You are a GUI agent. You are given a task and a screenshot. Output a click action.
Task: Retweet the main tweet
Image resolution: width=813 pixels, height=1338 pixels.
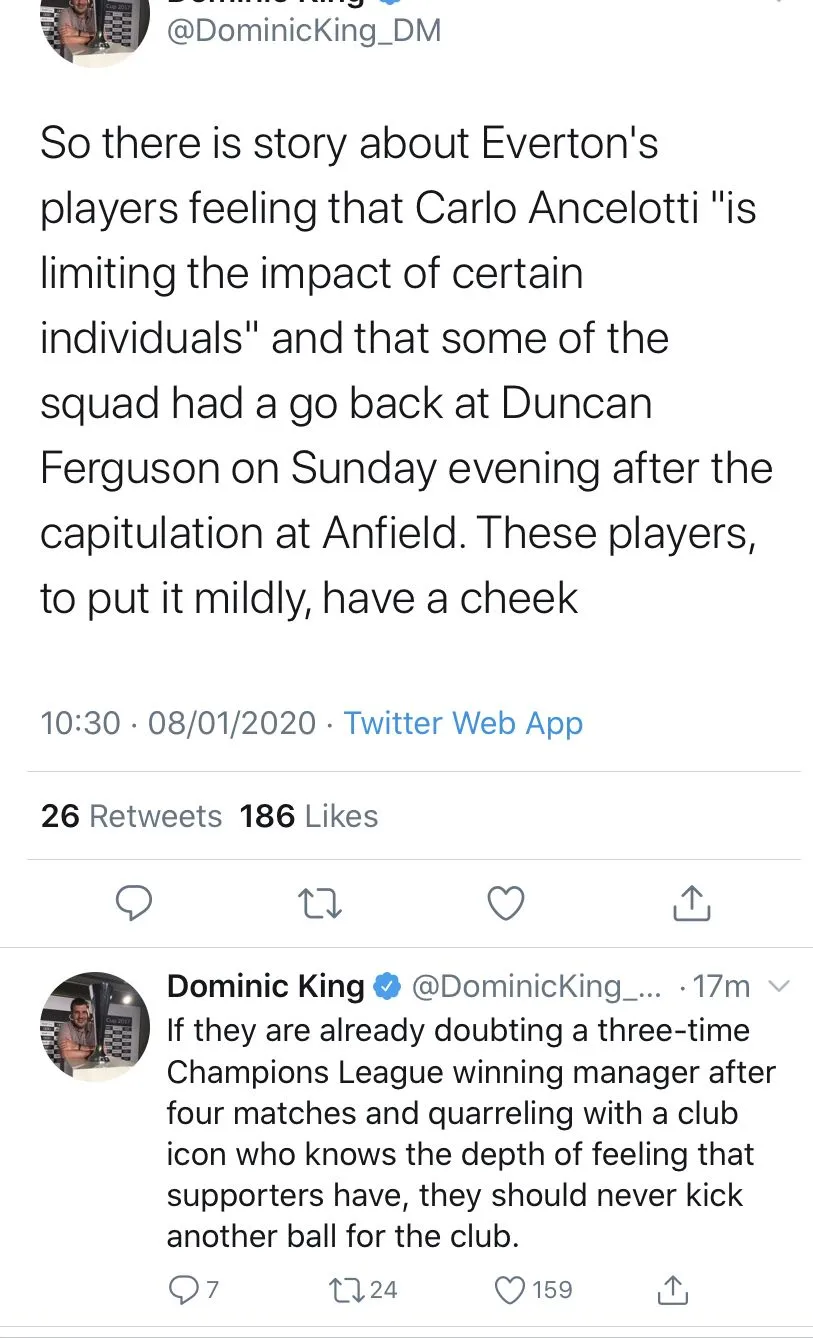321,904
